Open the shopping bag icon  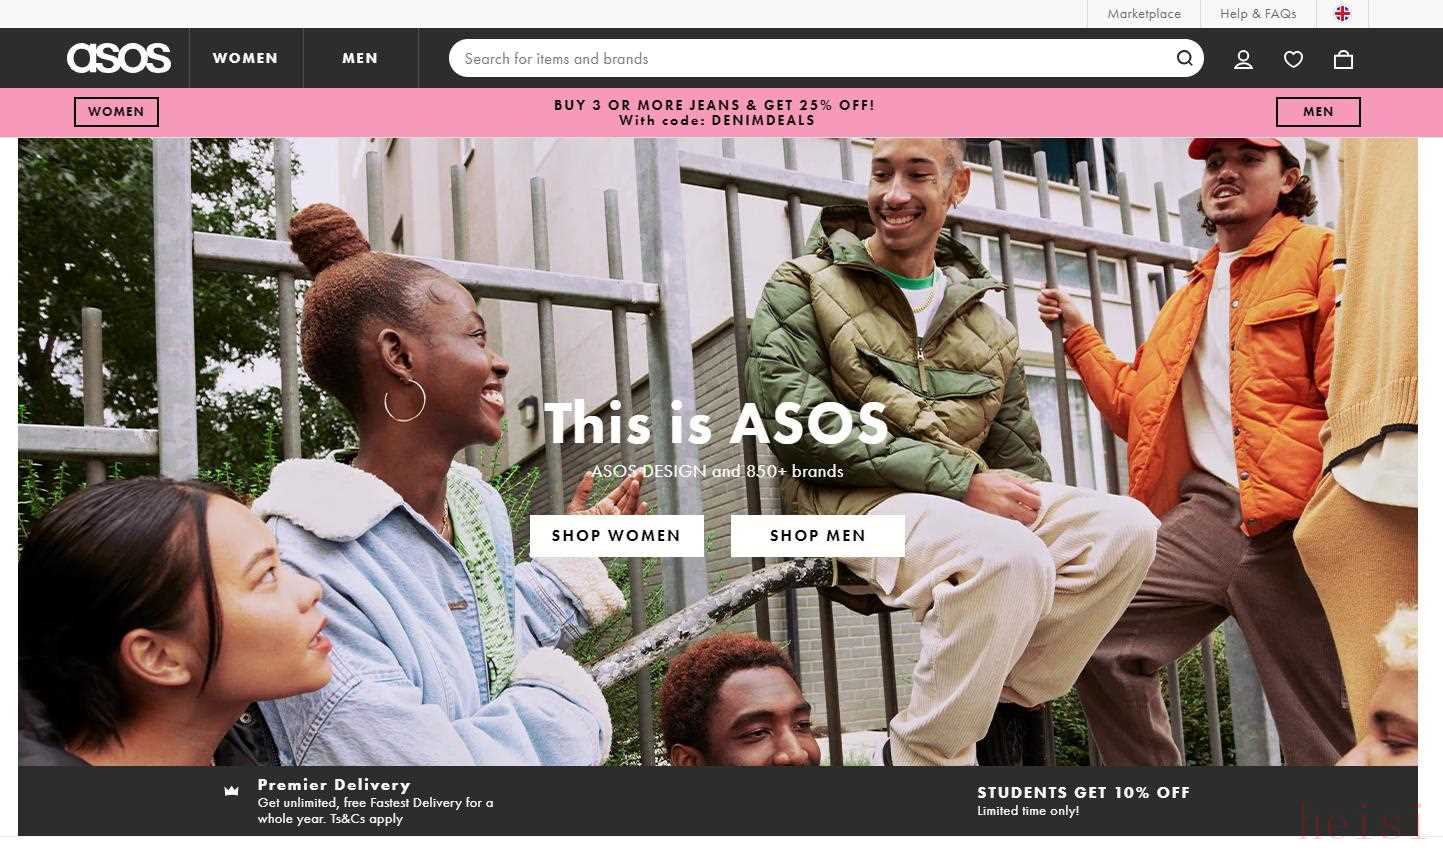point(1343,59)
